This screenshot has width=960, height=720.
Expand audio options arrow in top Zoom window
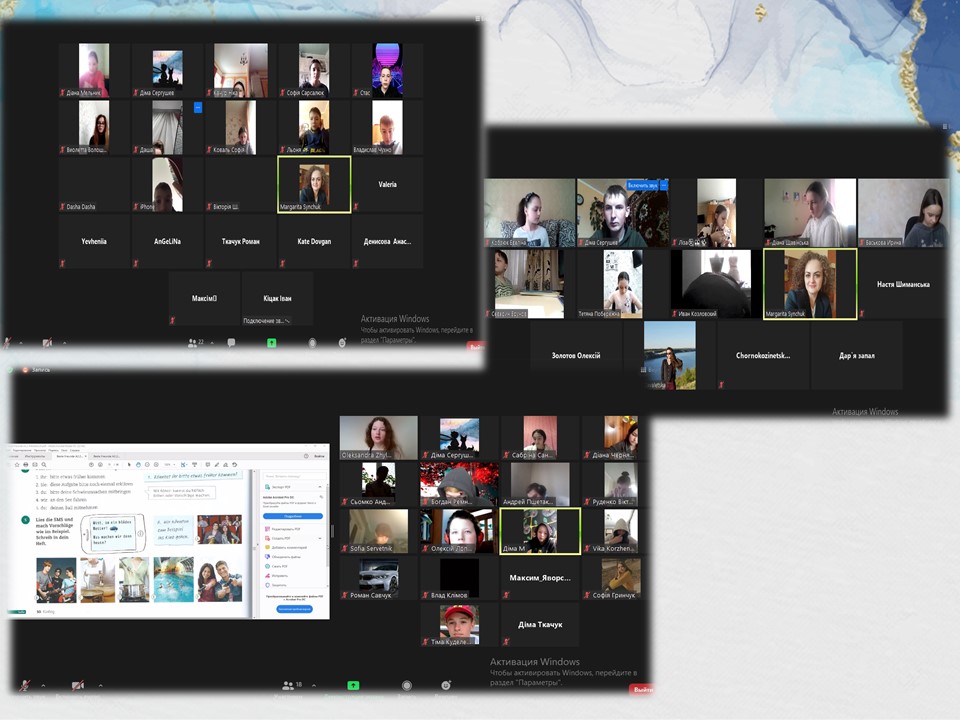(22, 342)
